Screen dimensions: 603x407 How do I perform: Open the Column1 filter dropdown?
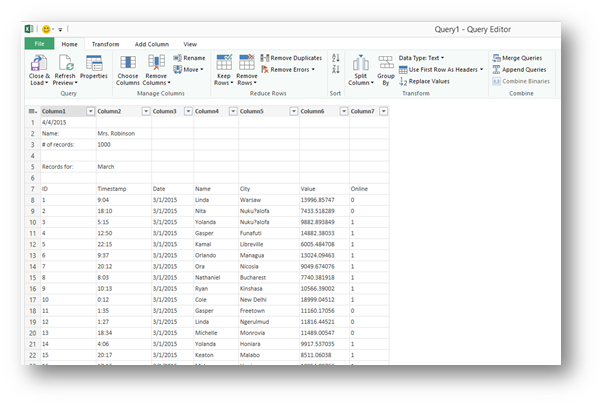tap(90, 111)
